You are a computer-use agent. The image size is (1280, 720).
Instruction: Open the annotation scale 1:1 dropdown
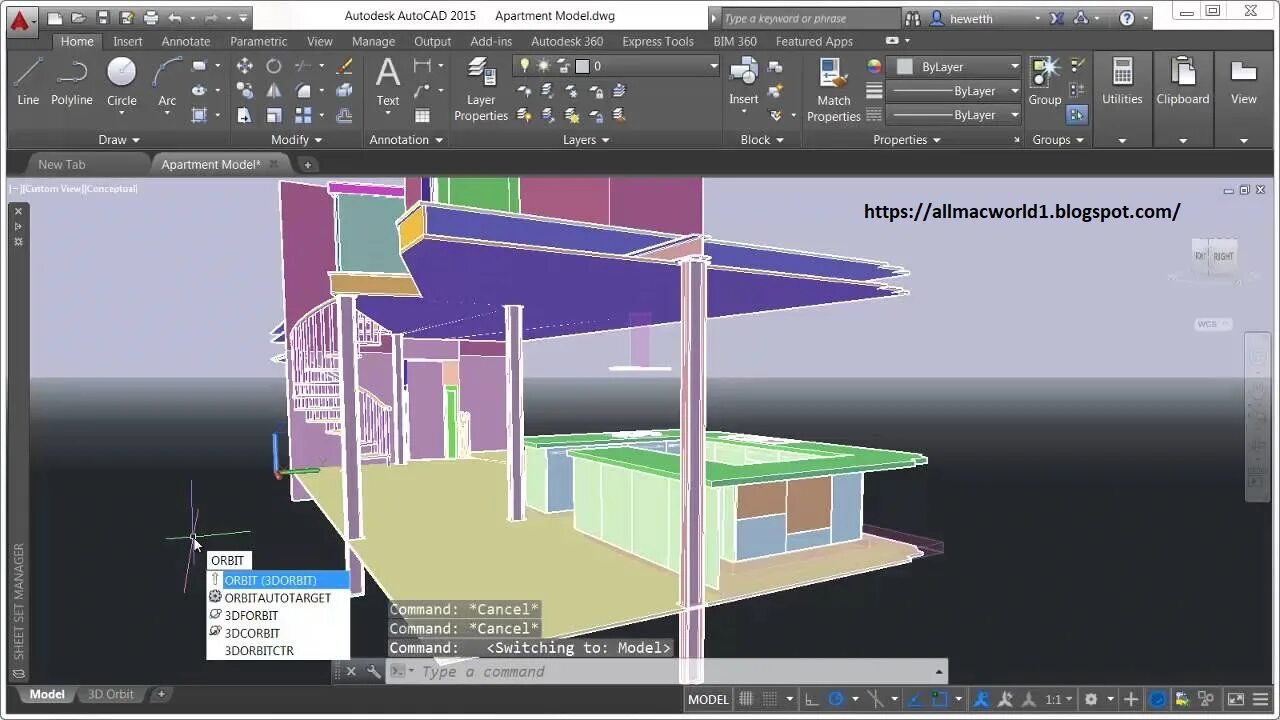tap(1059, 699)
